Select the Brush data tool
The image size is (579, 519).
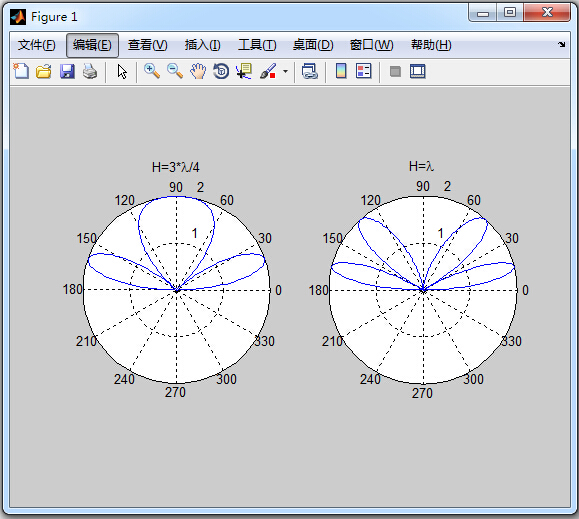tap(268, 71)
